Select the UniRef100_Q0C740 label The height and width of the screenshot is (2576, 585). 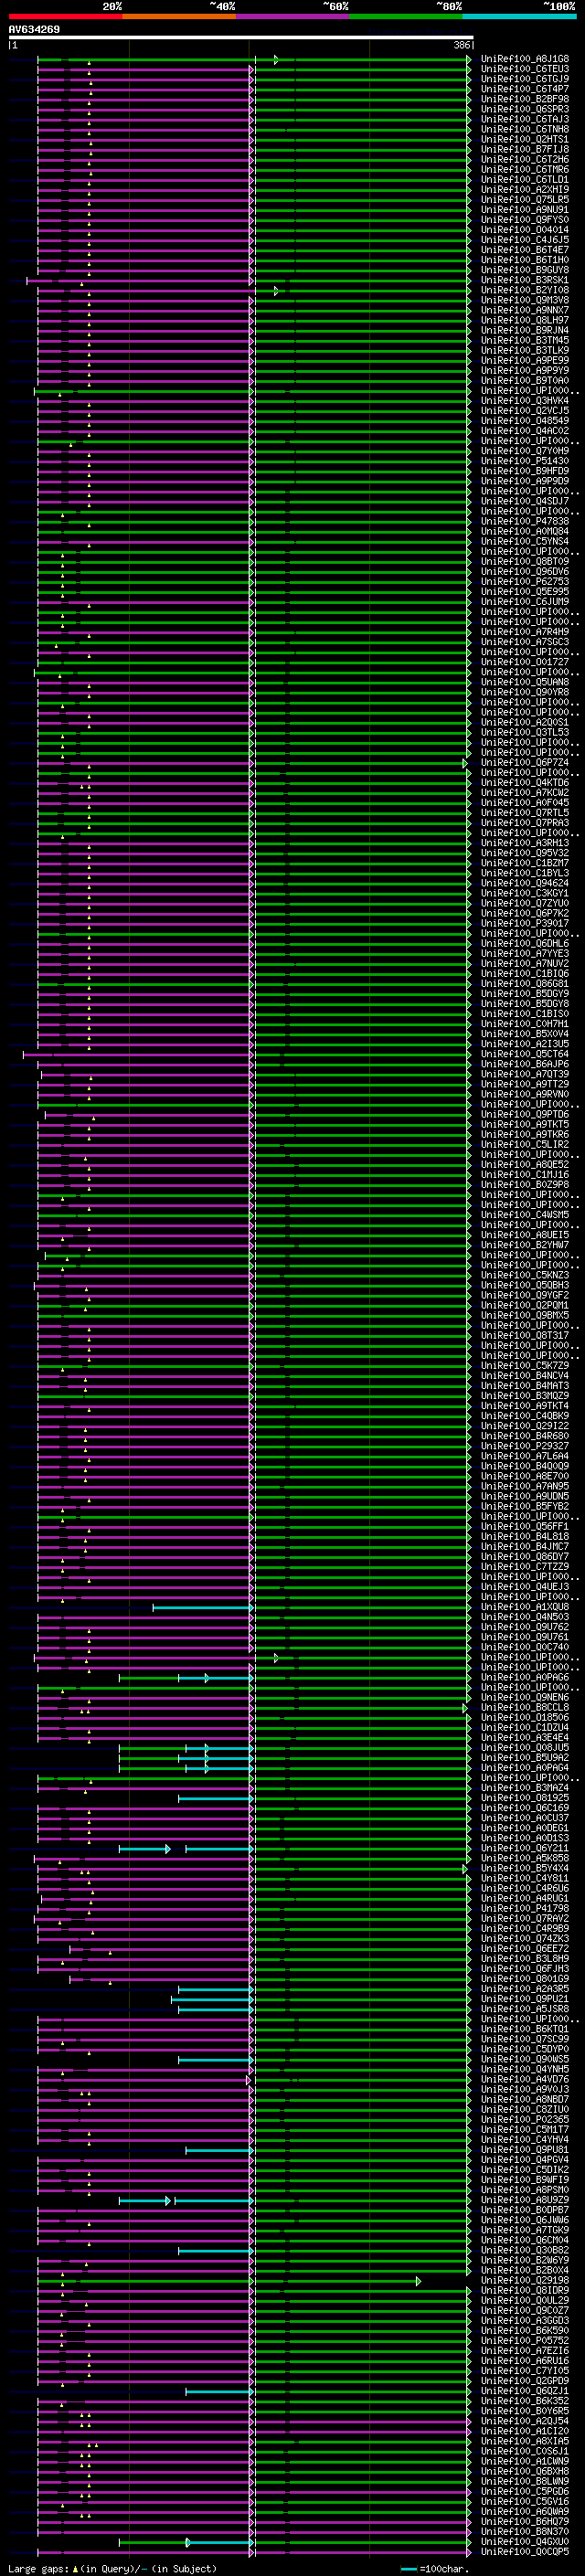[525, 1647]
